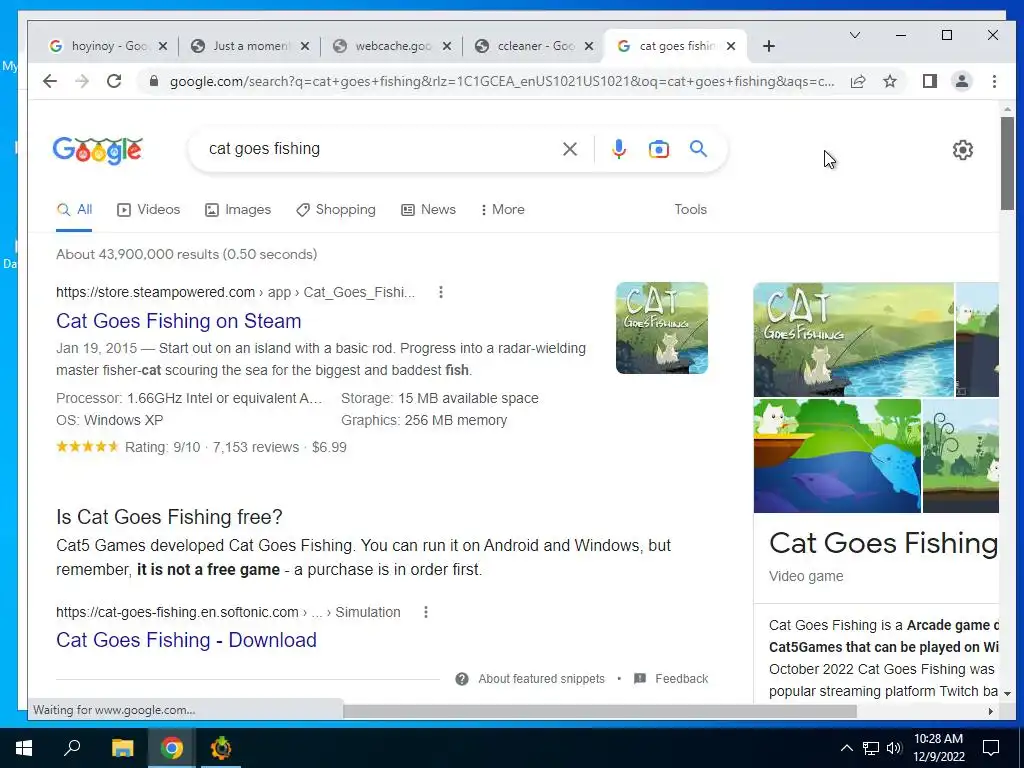
Task: Send Feedback on the featured snippet
Action: (x=681, y=679)
